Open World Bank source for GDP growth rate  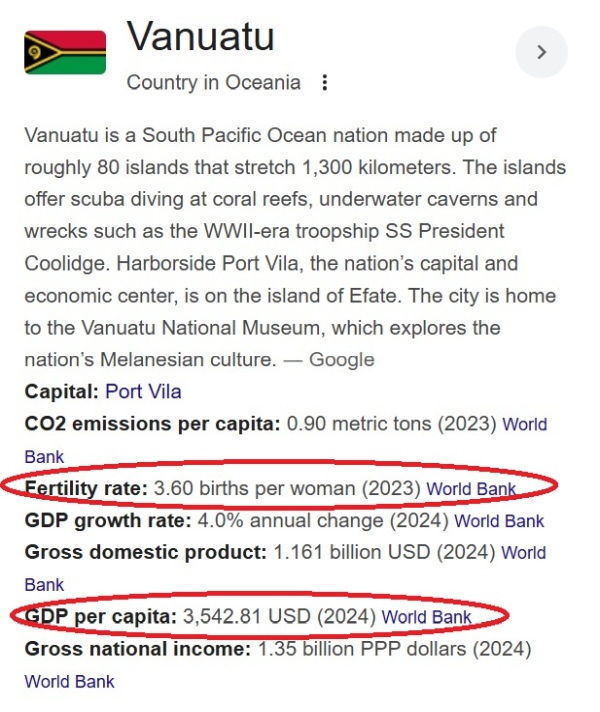coord(499,520)
